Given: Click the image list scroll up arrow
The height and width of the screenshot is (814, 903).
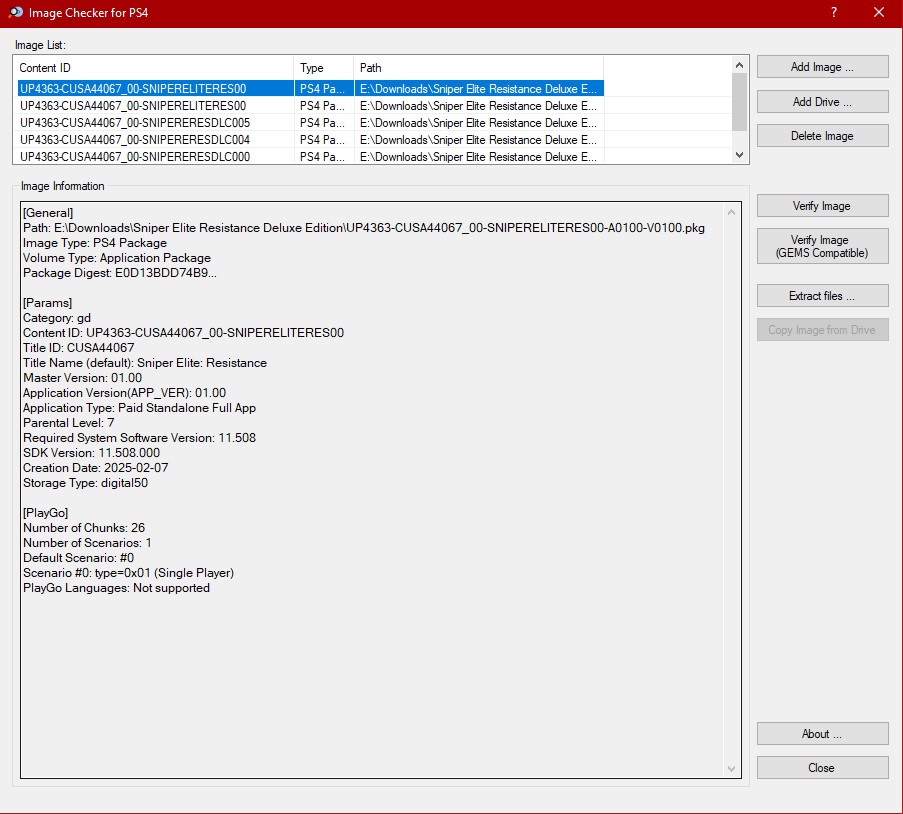Looking at the screenshot, I should [739, 65].
